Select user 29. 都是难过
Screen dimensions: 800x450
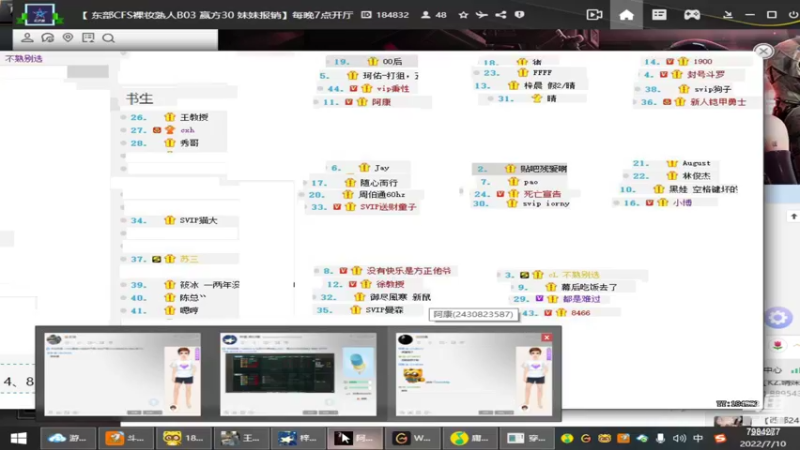(x=557, y=299)
